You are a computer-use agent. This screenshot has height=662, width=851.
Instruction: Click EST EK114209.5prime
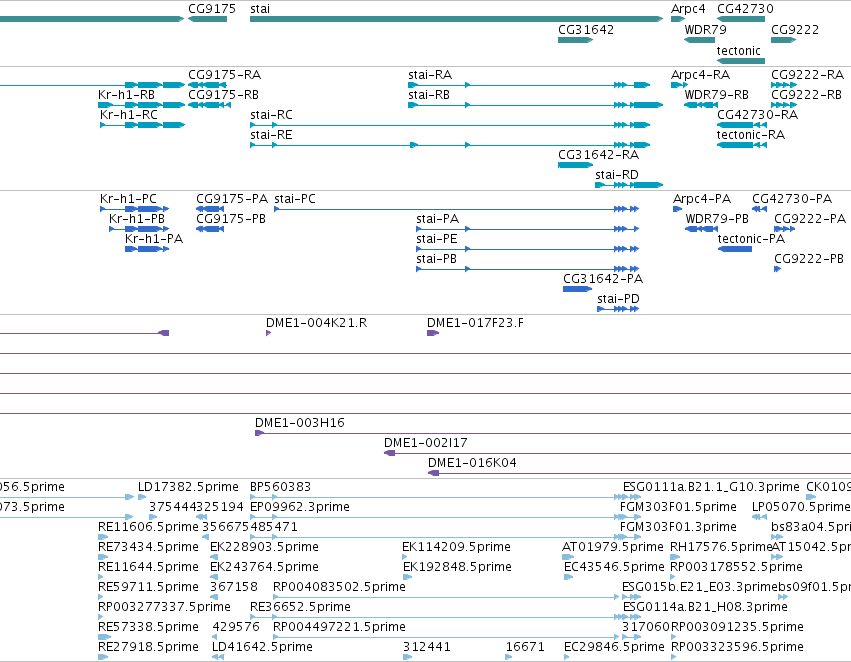[x=406, y=557]
